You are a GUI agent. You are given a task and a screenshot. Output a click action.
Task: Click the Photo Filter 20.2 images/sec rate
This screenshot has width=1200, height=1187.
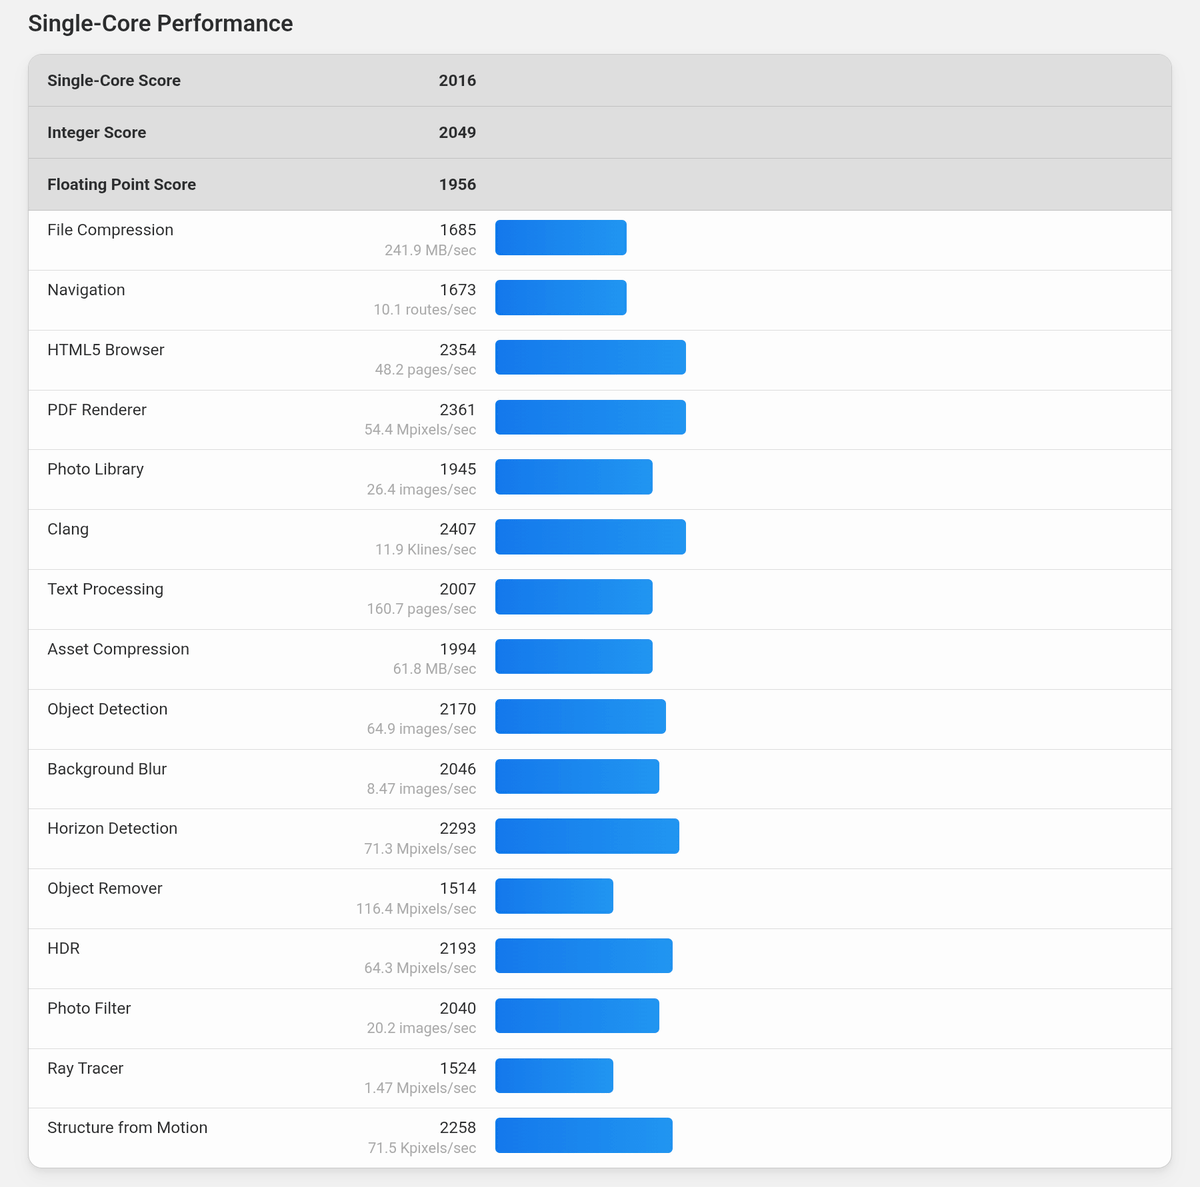click(421, 1028)
